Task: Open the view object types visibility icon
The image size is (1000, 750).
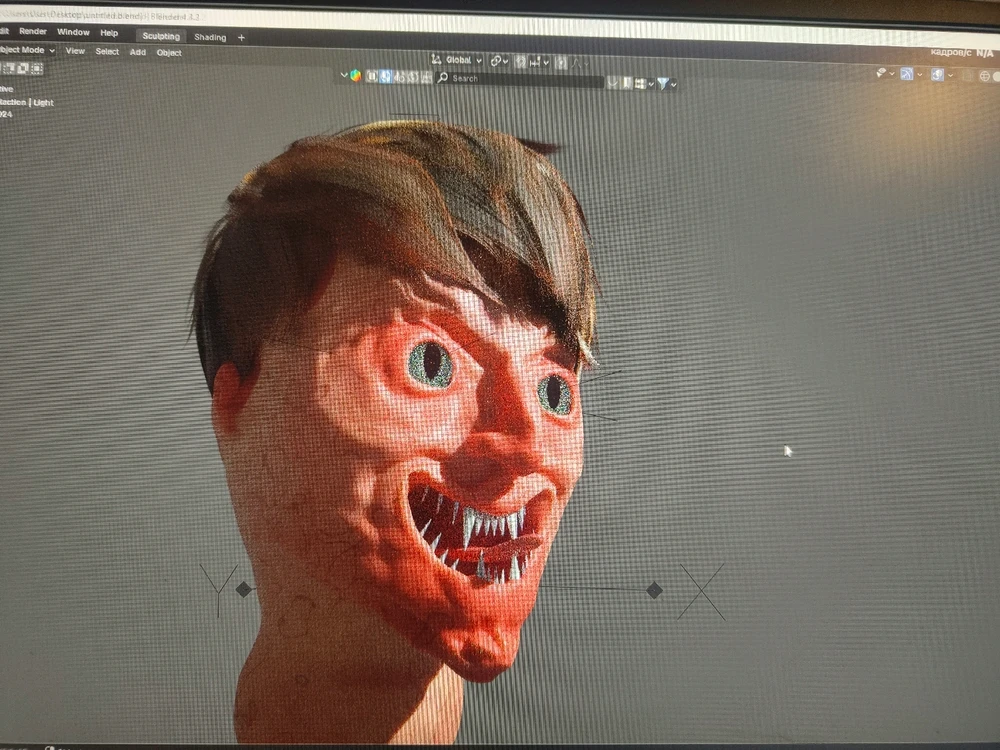Action: point(883,73)
